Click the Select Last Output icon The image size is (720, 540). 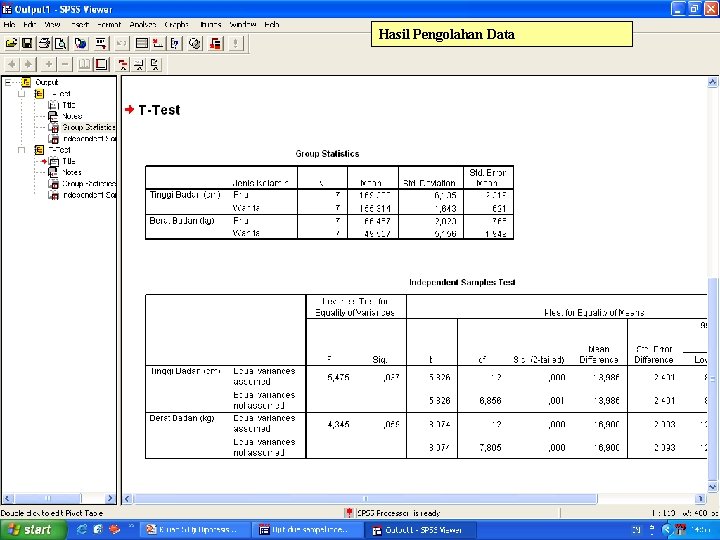point(215,43)
